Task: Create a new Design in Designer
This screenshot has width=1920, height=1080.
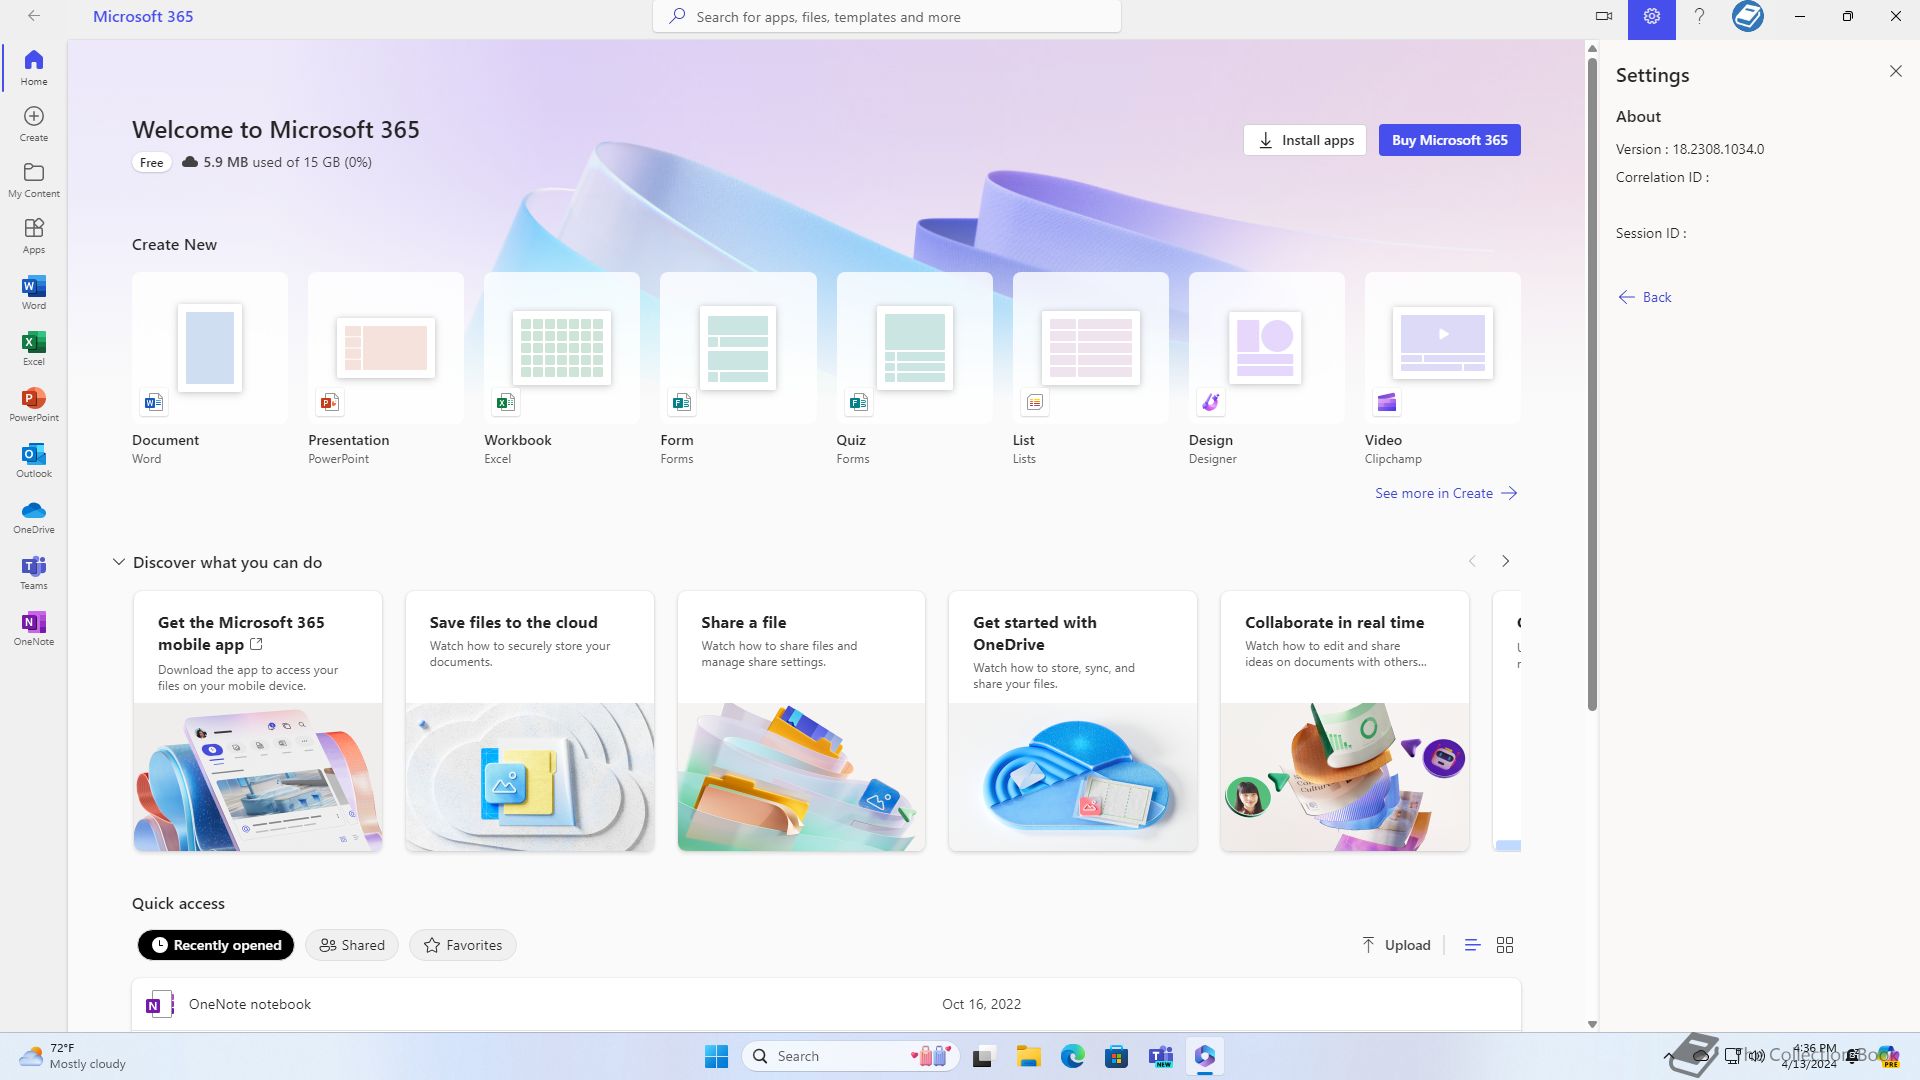Action: (1266, 369)
